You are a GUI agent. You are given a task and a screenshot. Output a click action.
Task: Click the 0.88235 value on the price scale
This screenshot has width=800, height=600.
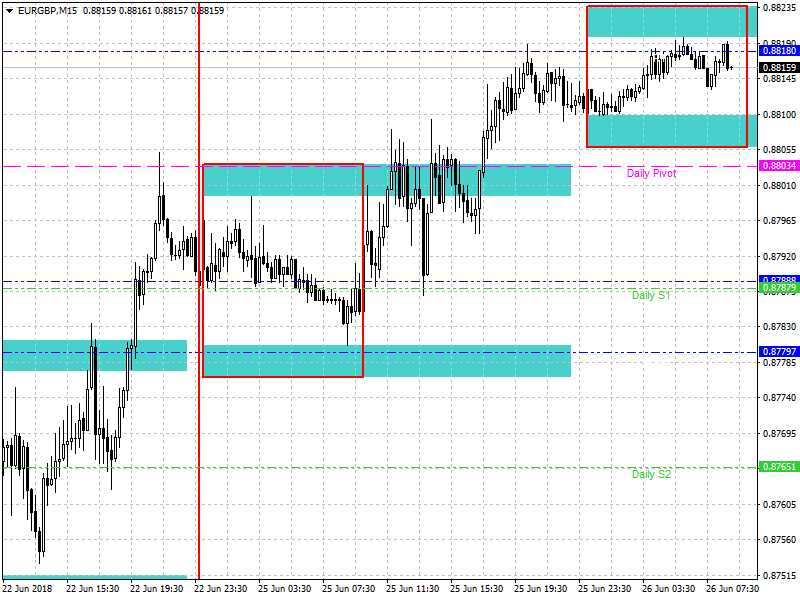pyautogui.click(x=779, y=8)
